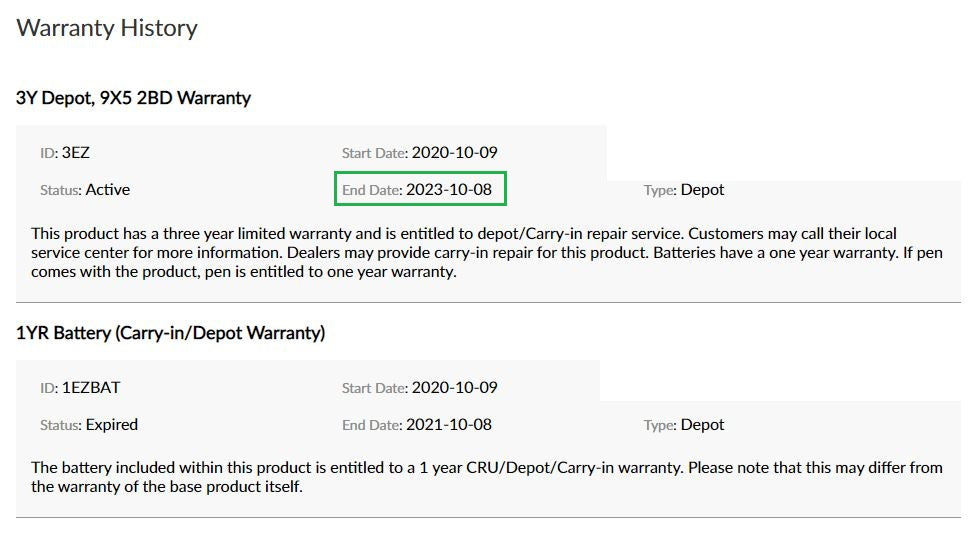Click the warranty ID value "3EZ"

coord(76,153)
